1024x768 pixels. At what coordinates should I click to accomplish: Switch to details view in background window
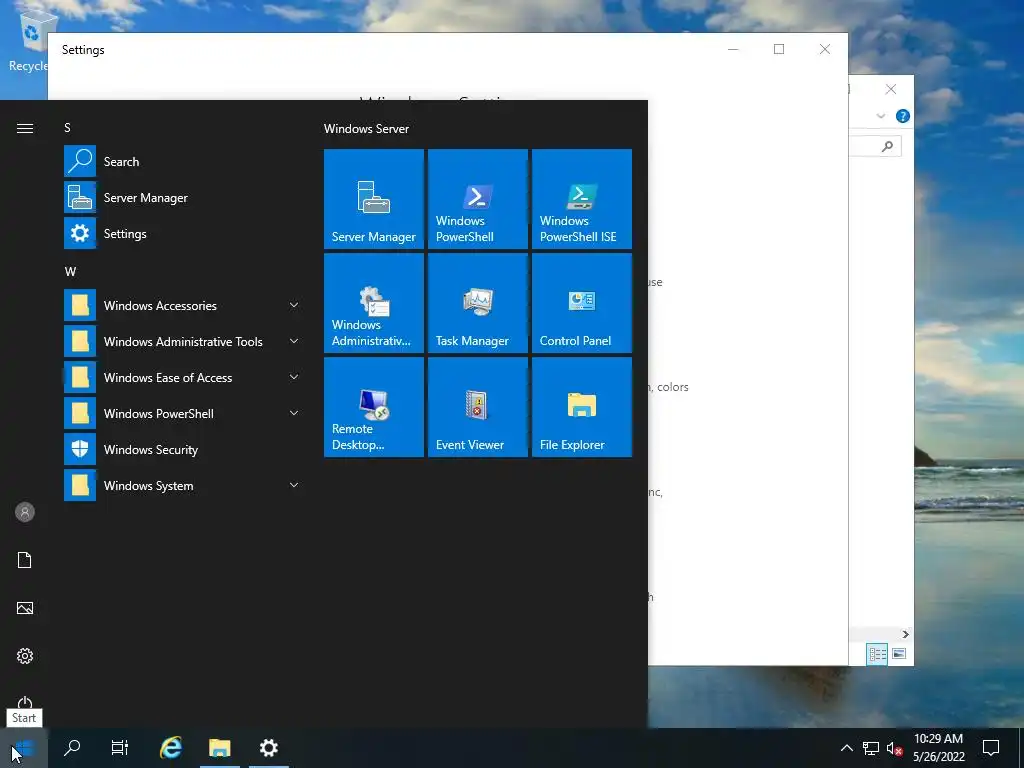pyautogui.click(x=877, y=654)
